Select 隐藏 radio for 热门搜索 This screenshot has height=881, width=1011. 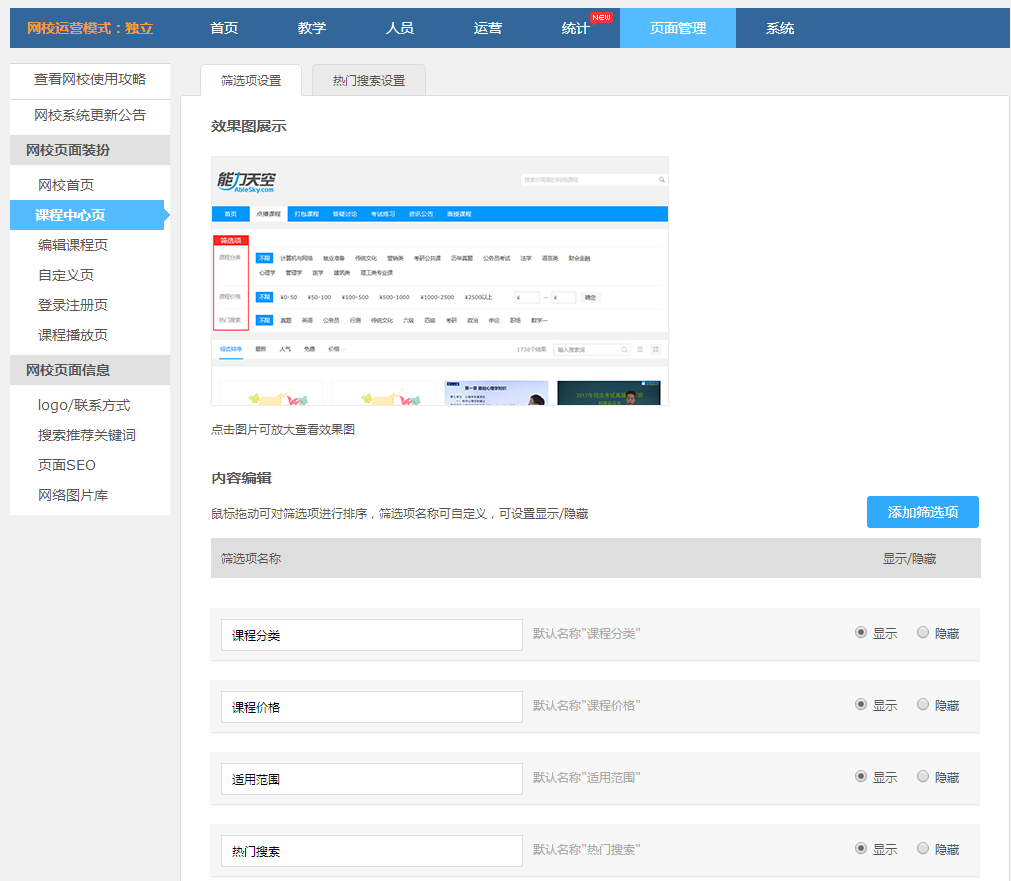[x=923, y=849]
